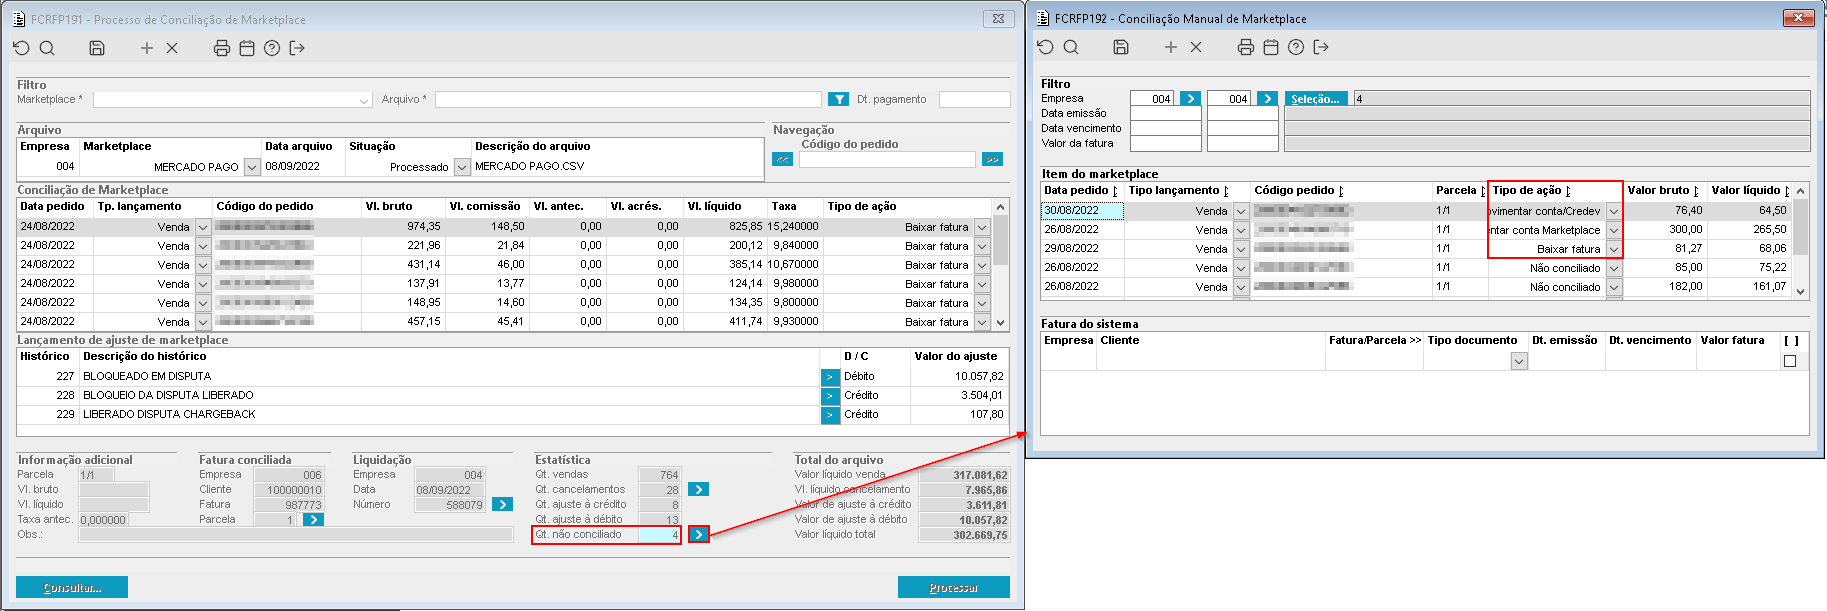Click the Valor da fatura start field
Viewport: 1827px width, 611px height.
click(x=1165, y=143)
